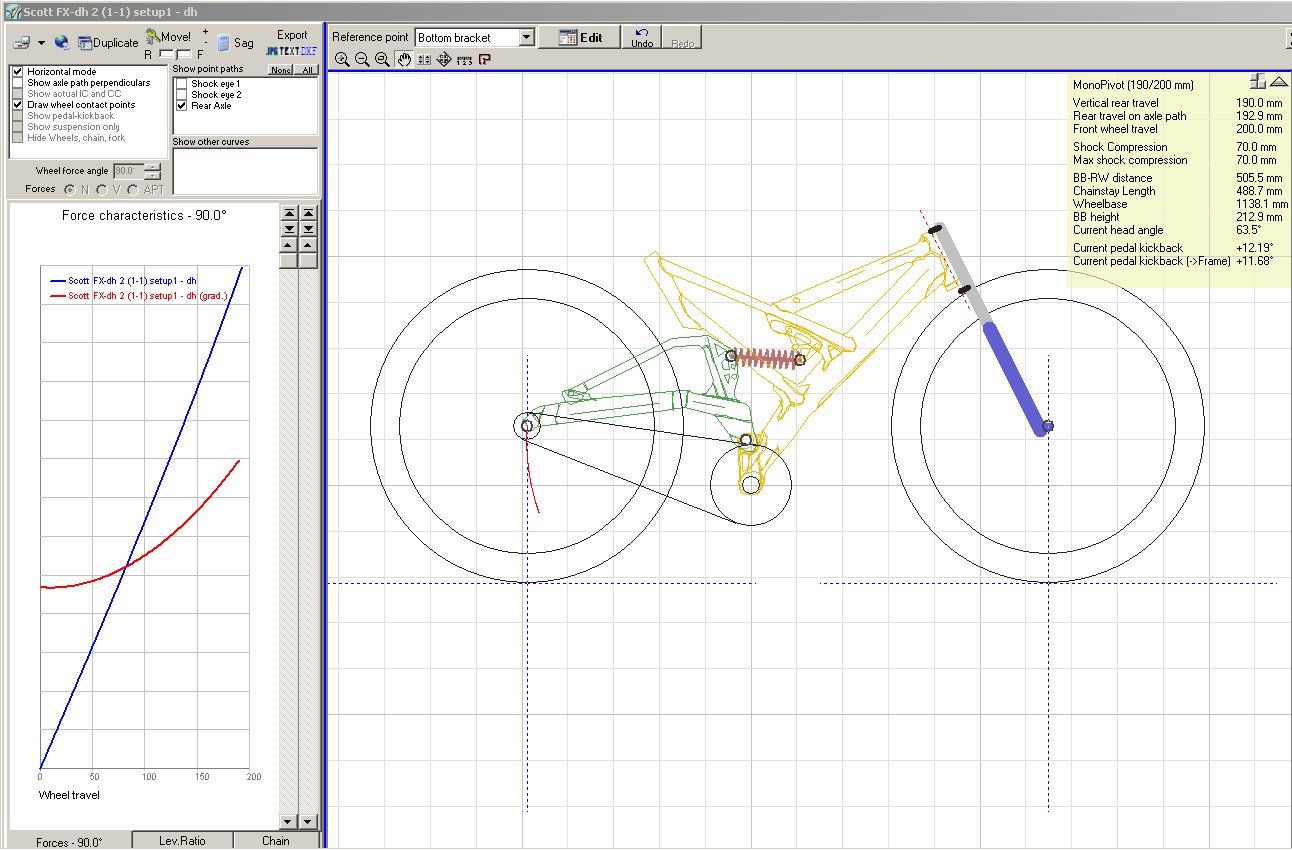Increase the Wheel force angle stepper

152,167
